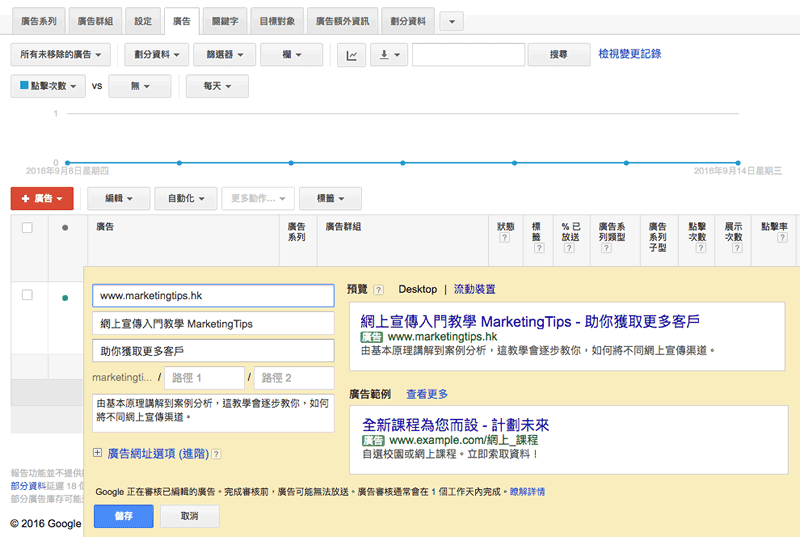The image size is (800, 537).
Task: Click the 取消 cancel button
Action: (x=190, y=516)
